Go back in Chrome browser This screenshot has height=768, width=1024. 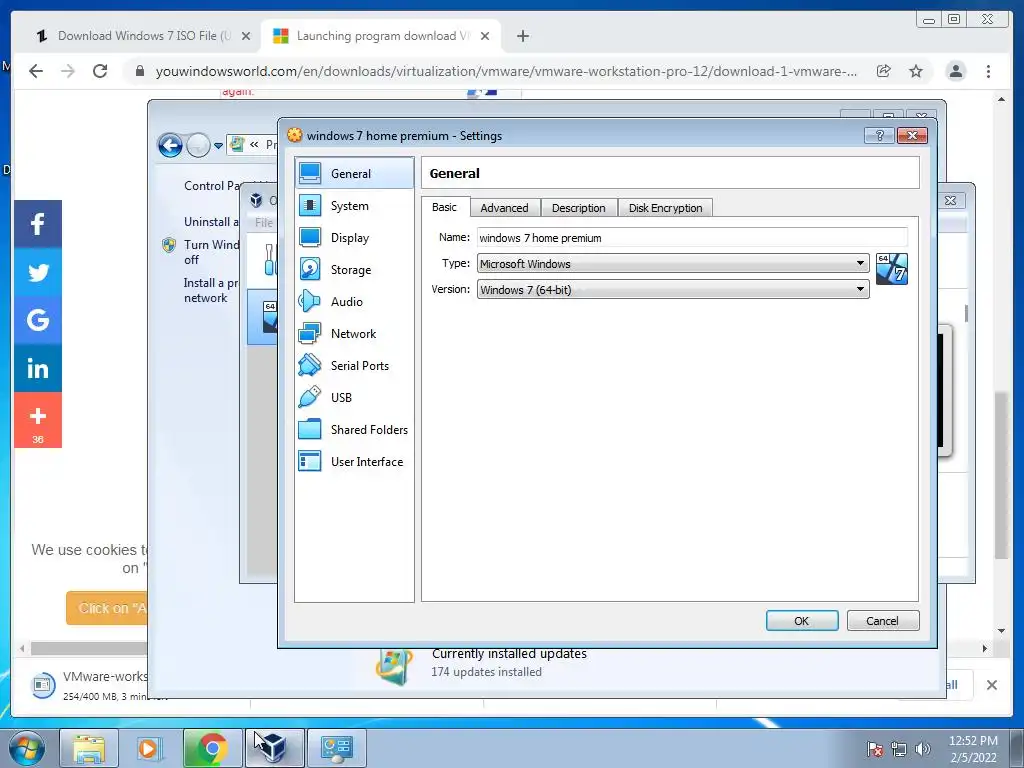point(36,71)
